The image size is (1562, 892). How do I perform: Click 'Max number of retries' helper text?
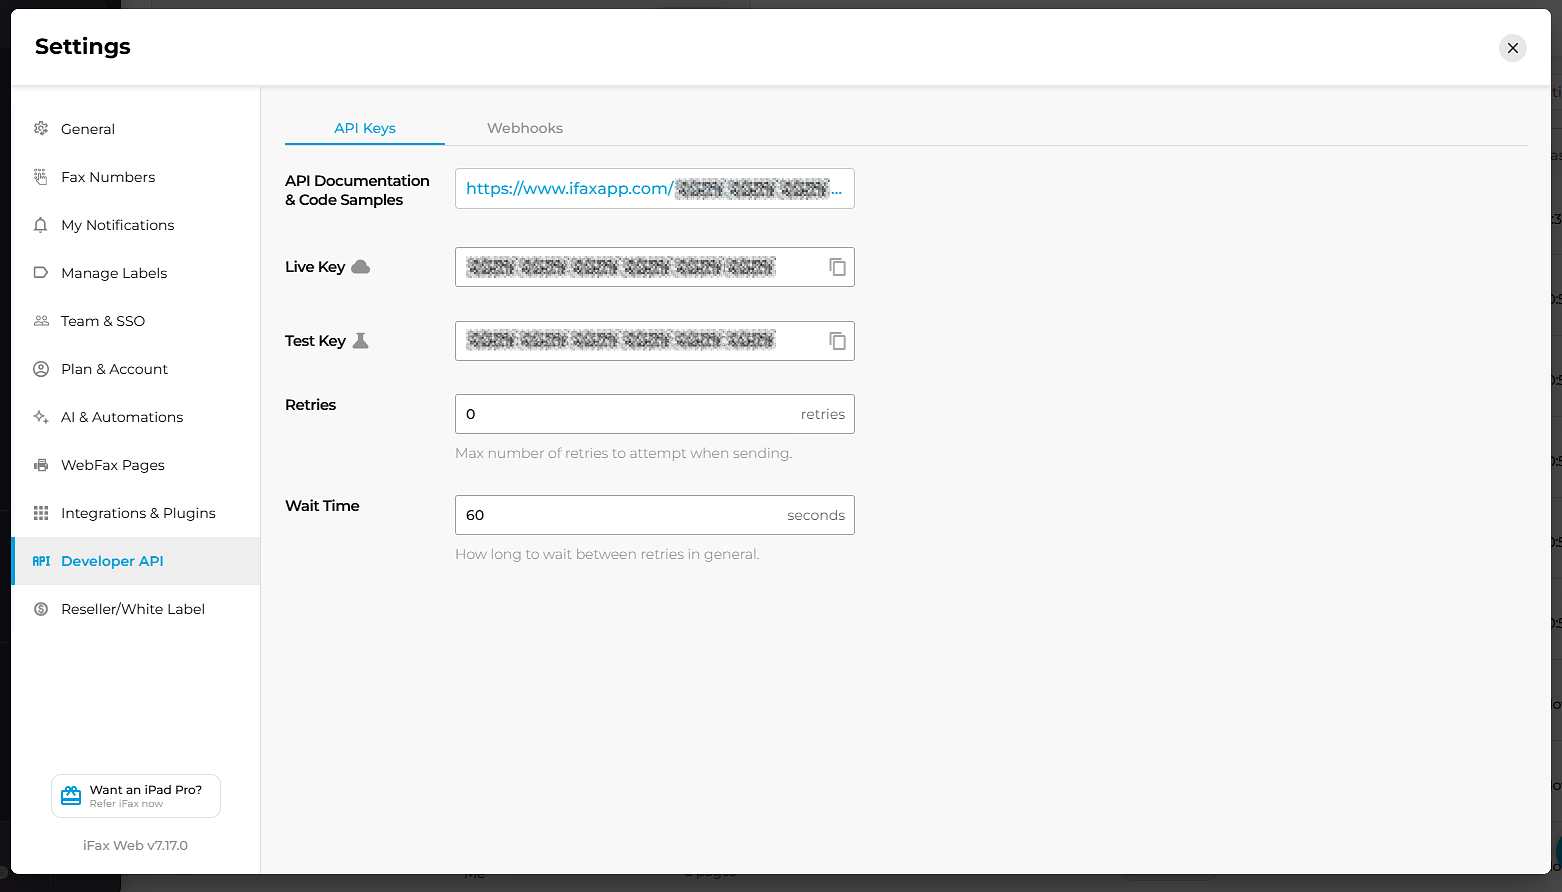(x=623, y=453)
